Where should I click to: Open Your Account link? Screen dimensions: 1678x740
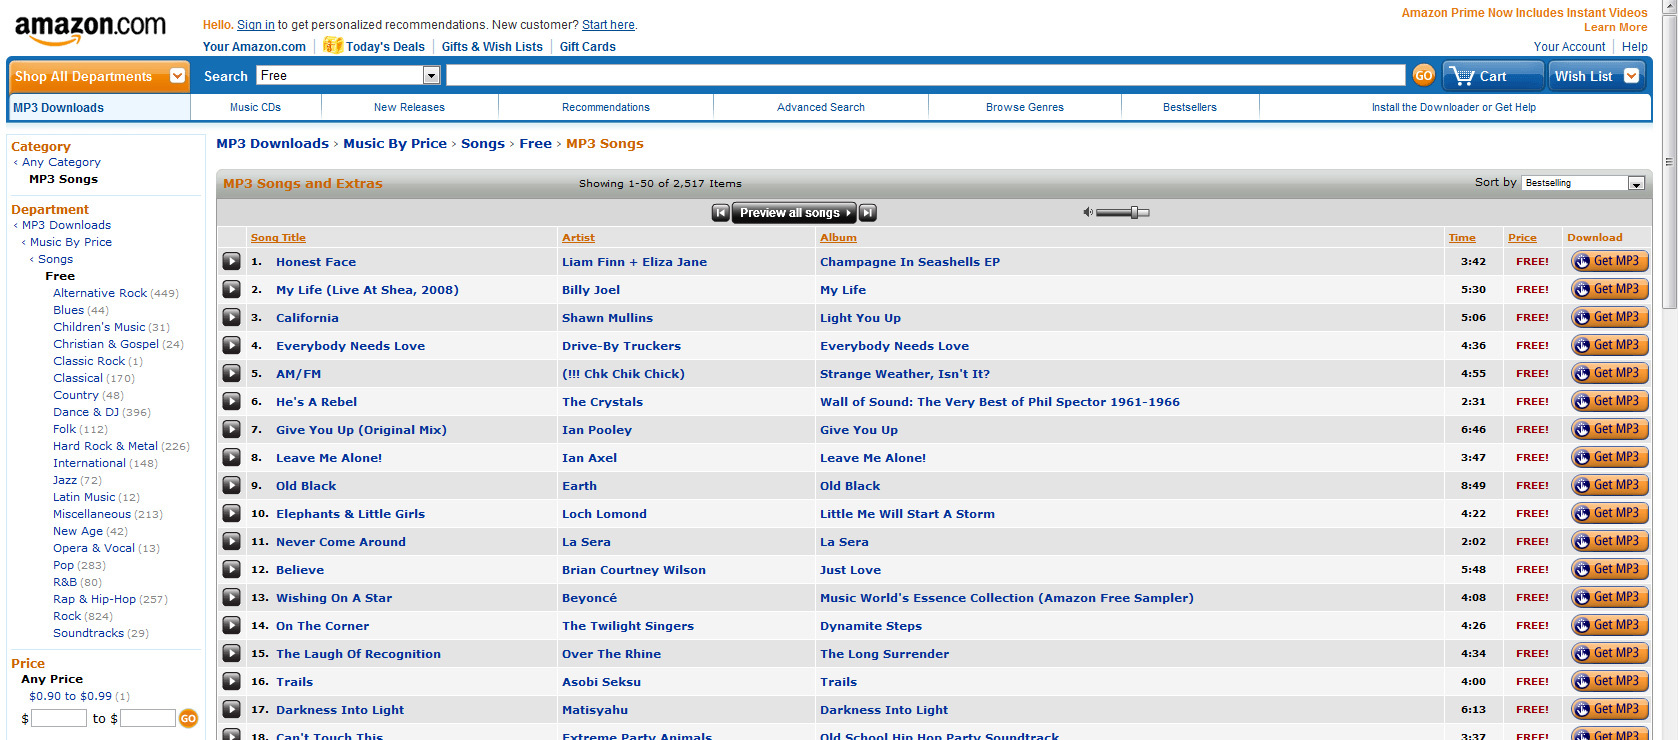pos(1569,46)
